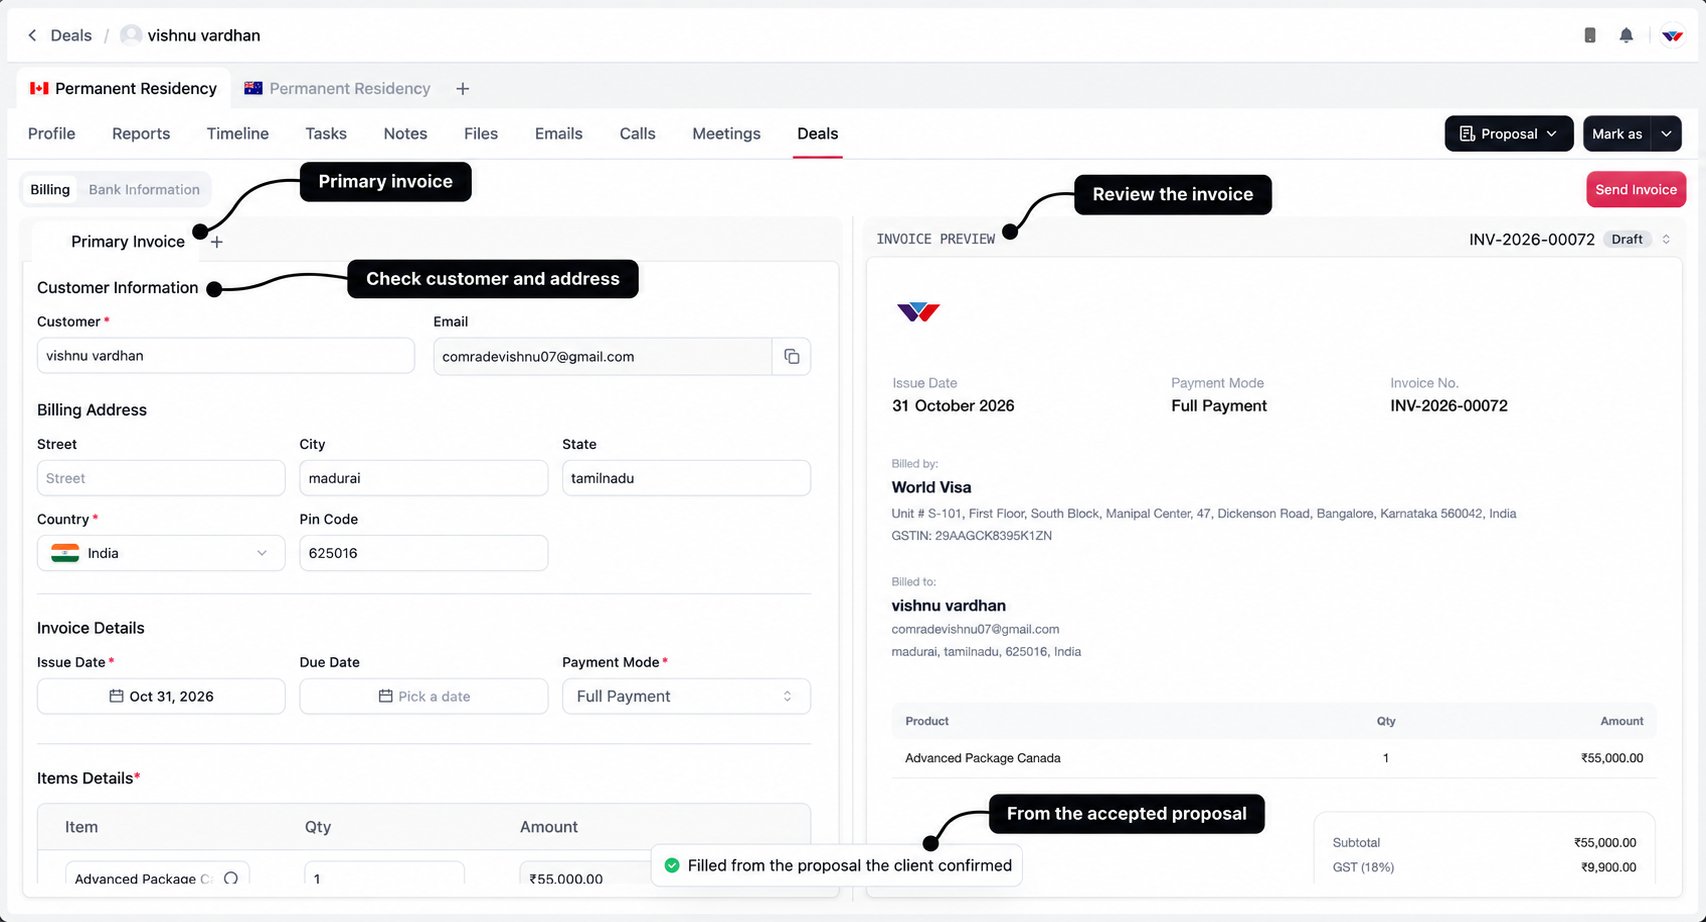This screenshot has height=922, width=1706.
Task: Open the Payment Mode dropdown set to Full Payment
Action: click(x=686, y=696)
